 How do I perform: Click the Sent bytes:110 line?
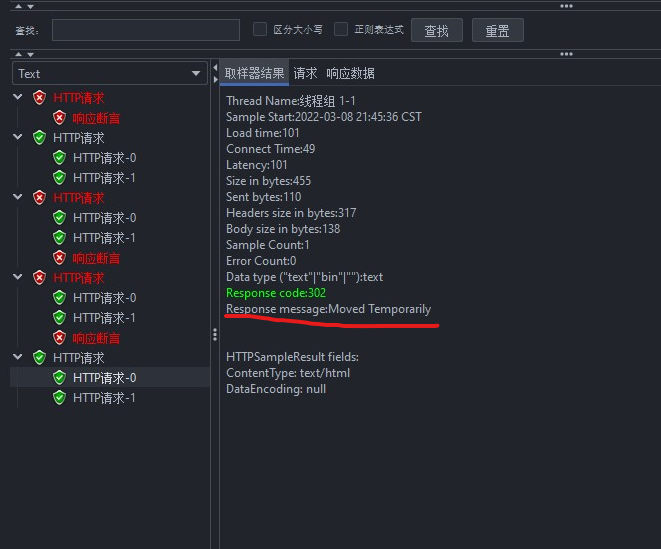tap(264, 197)
